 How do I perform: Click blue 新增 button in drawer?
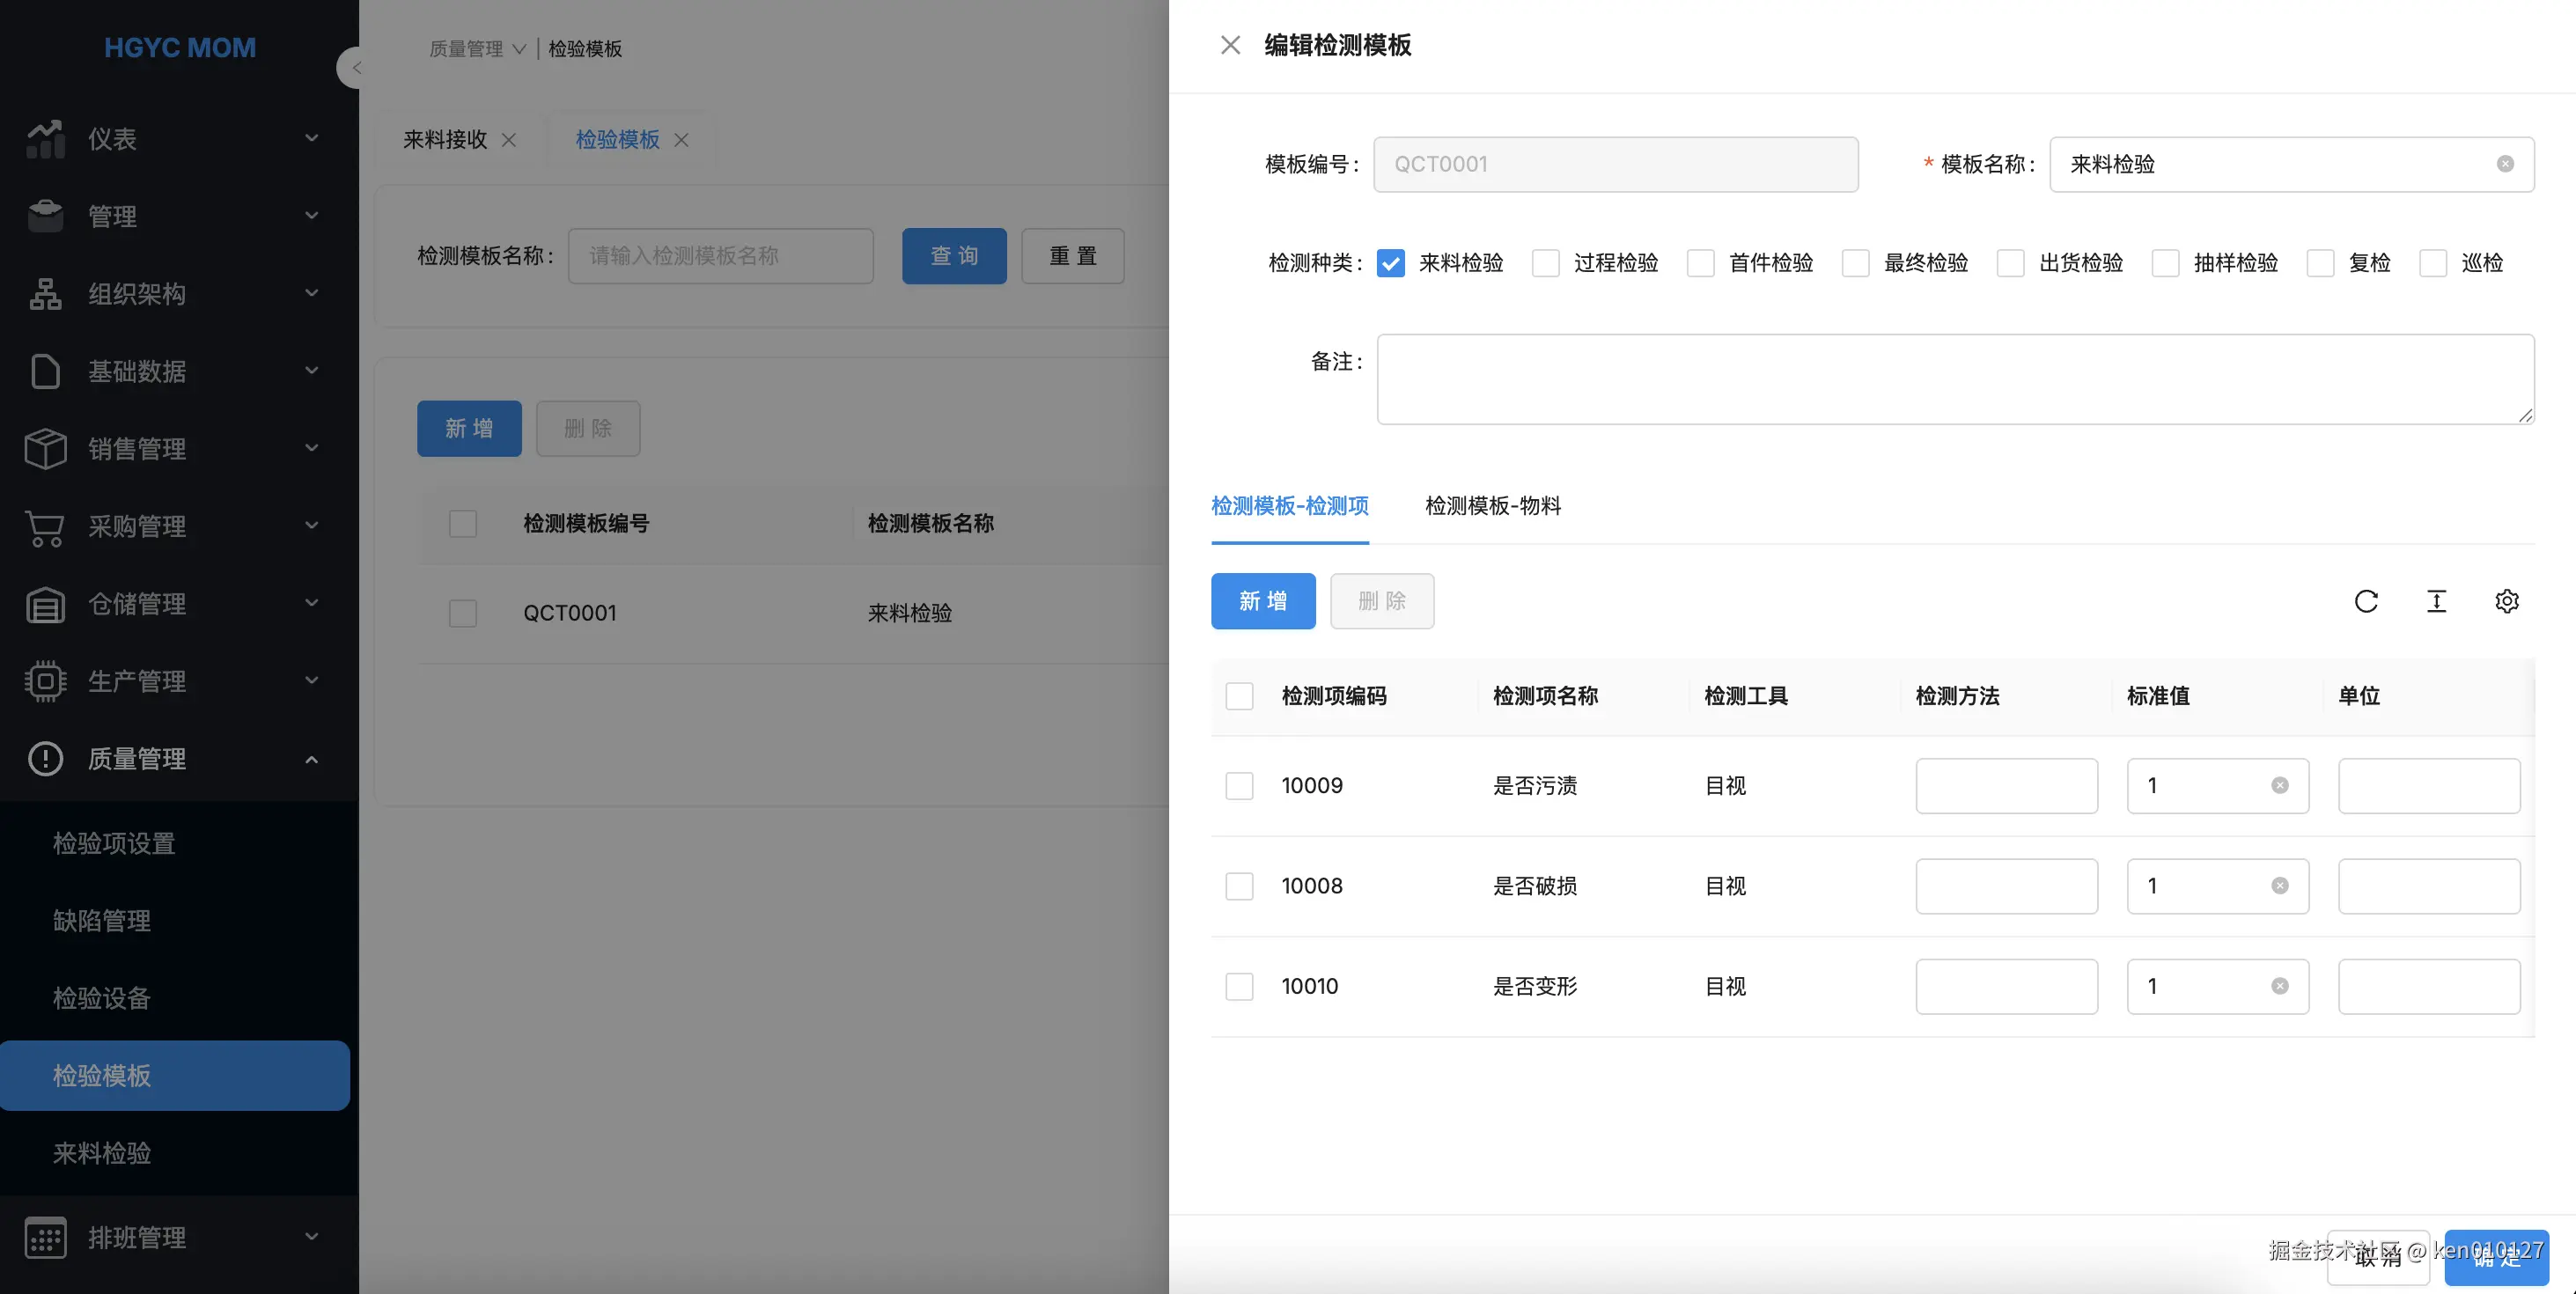click(x=1262, y=601)
